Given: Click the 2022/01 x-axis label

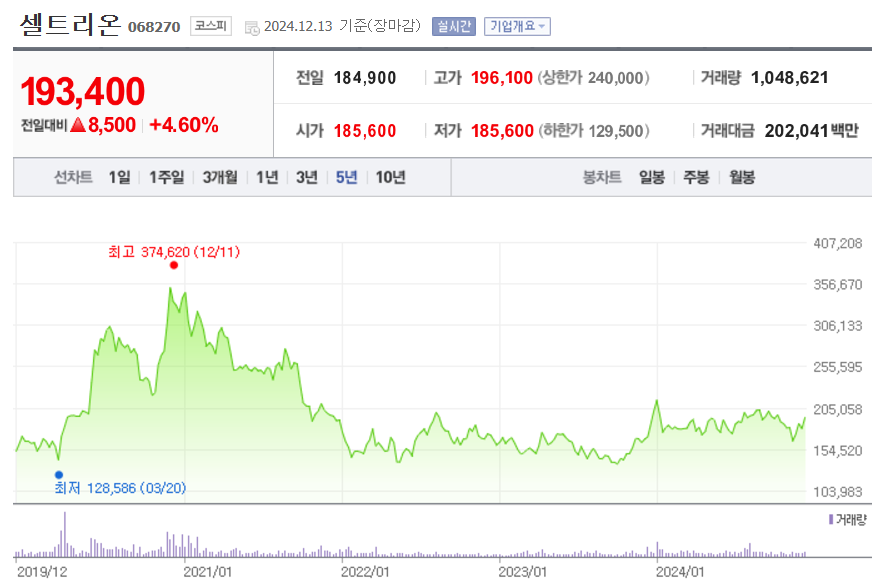Looking at the screenshot, I should click(365, 572).
